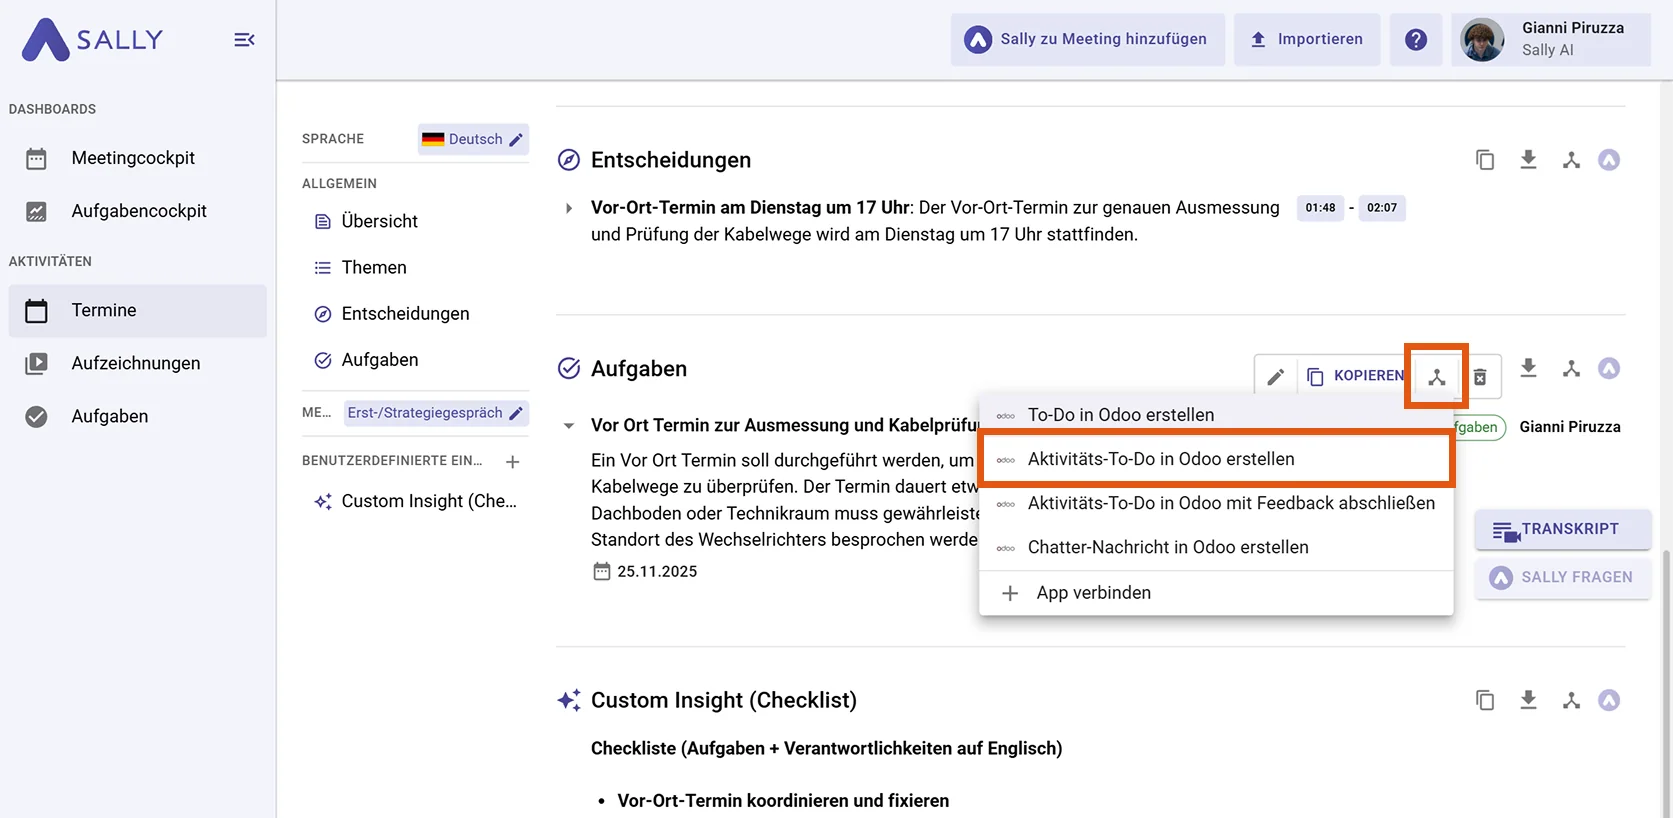The width and height of the screenshot is (1673, 818).
Task: Share Aufgaben section via integration icon
Action: (1571, 369)
